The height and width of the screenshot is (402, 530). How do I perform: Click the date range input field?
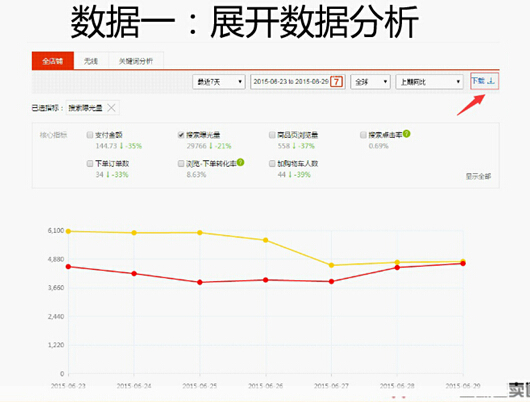297,82
